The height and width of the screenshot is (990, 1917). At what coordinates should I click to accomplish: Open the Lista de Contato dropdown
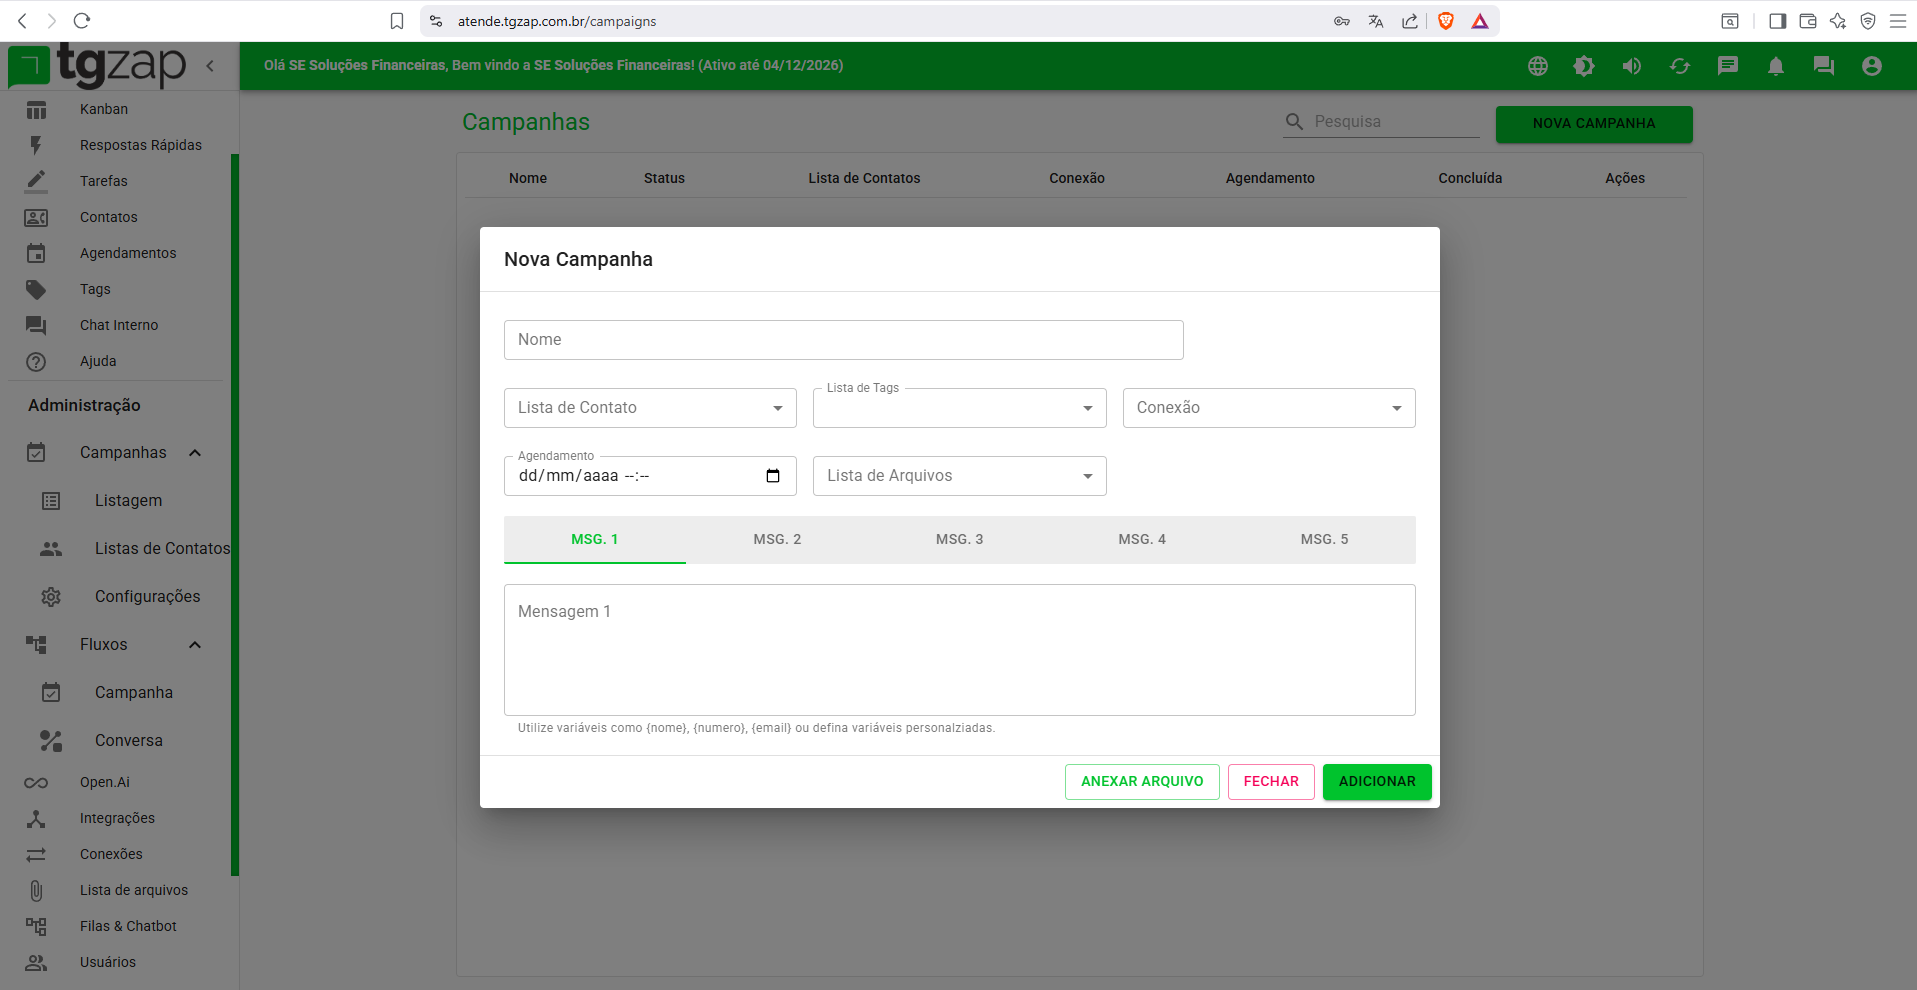[x=650, y=408]
